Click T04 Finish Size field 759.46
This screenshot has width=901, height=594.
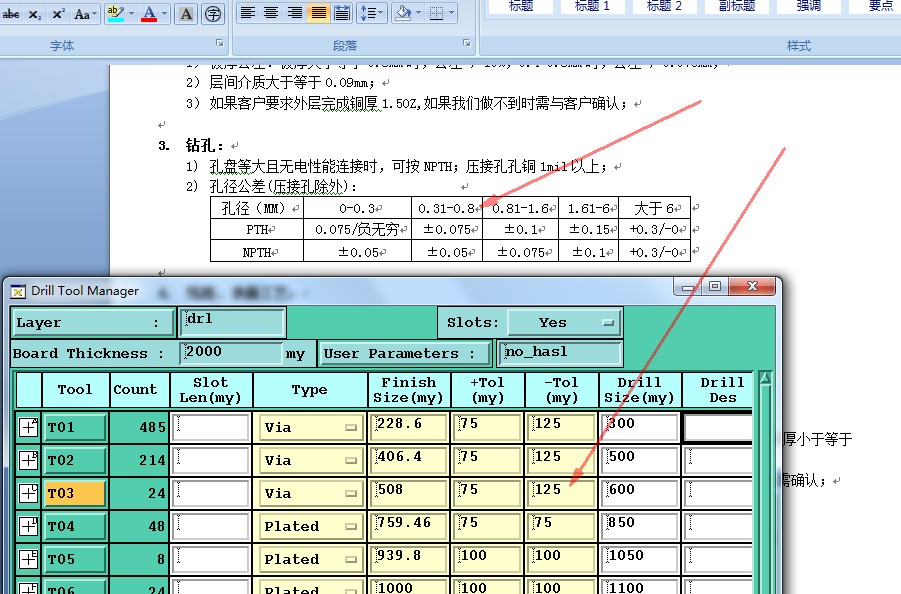[x=409, y=526]
